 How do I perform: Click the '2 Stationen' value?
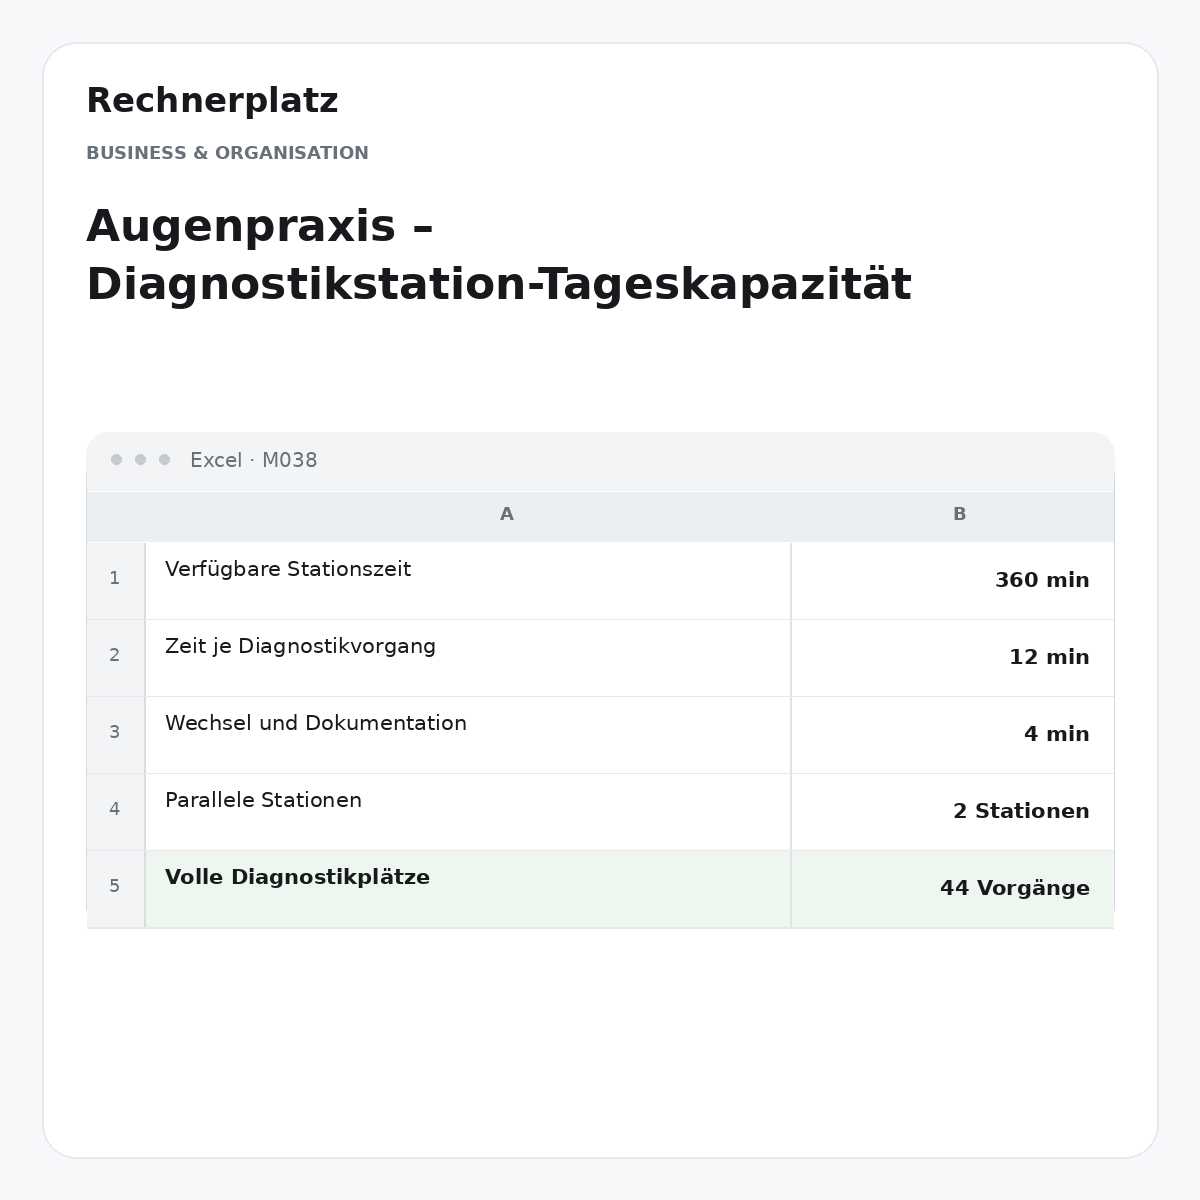tap(952, 812)
